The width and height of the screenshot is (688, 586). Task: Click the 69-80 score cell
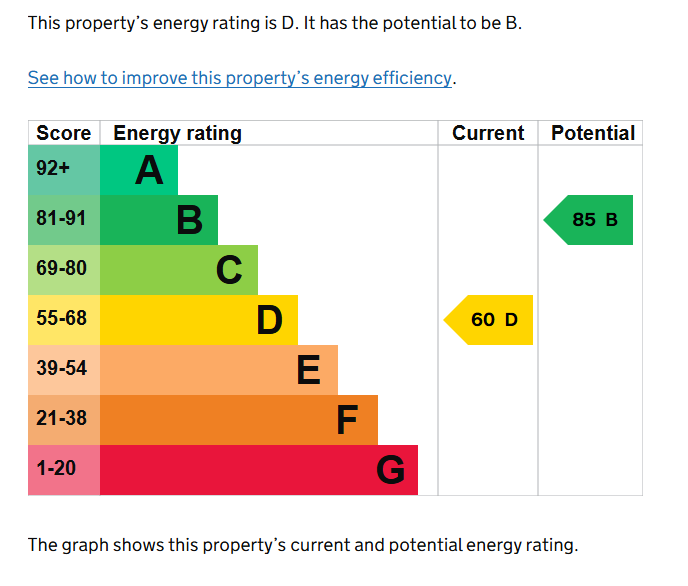click(64, 270)
